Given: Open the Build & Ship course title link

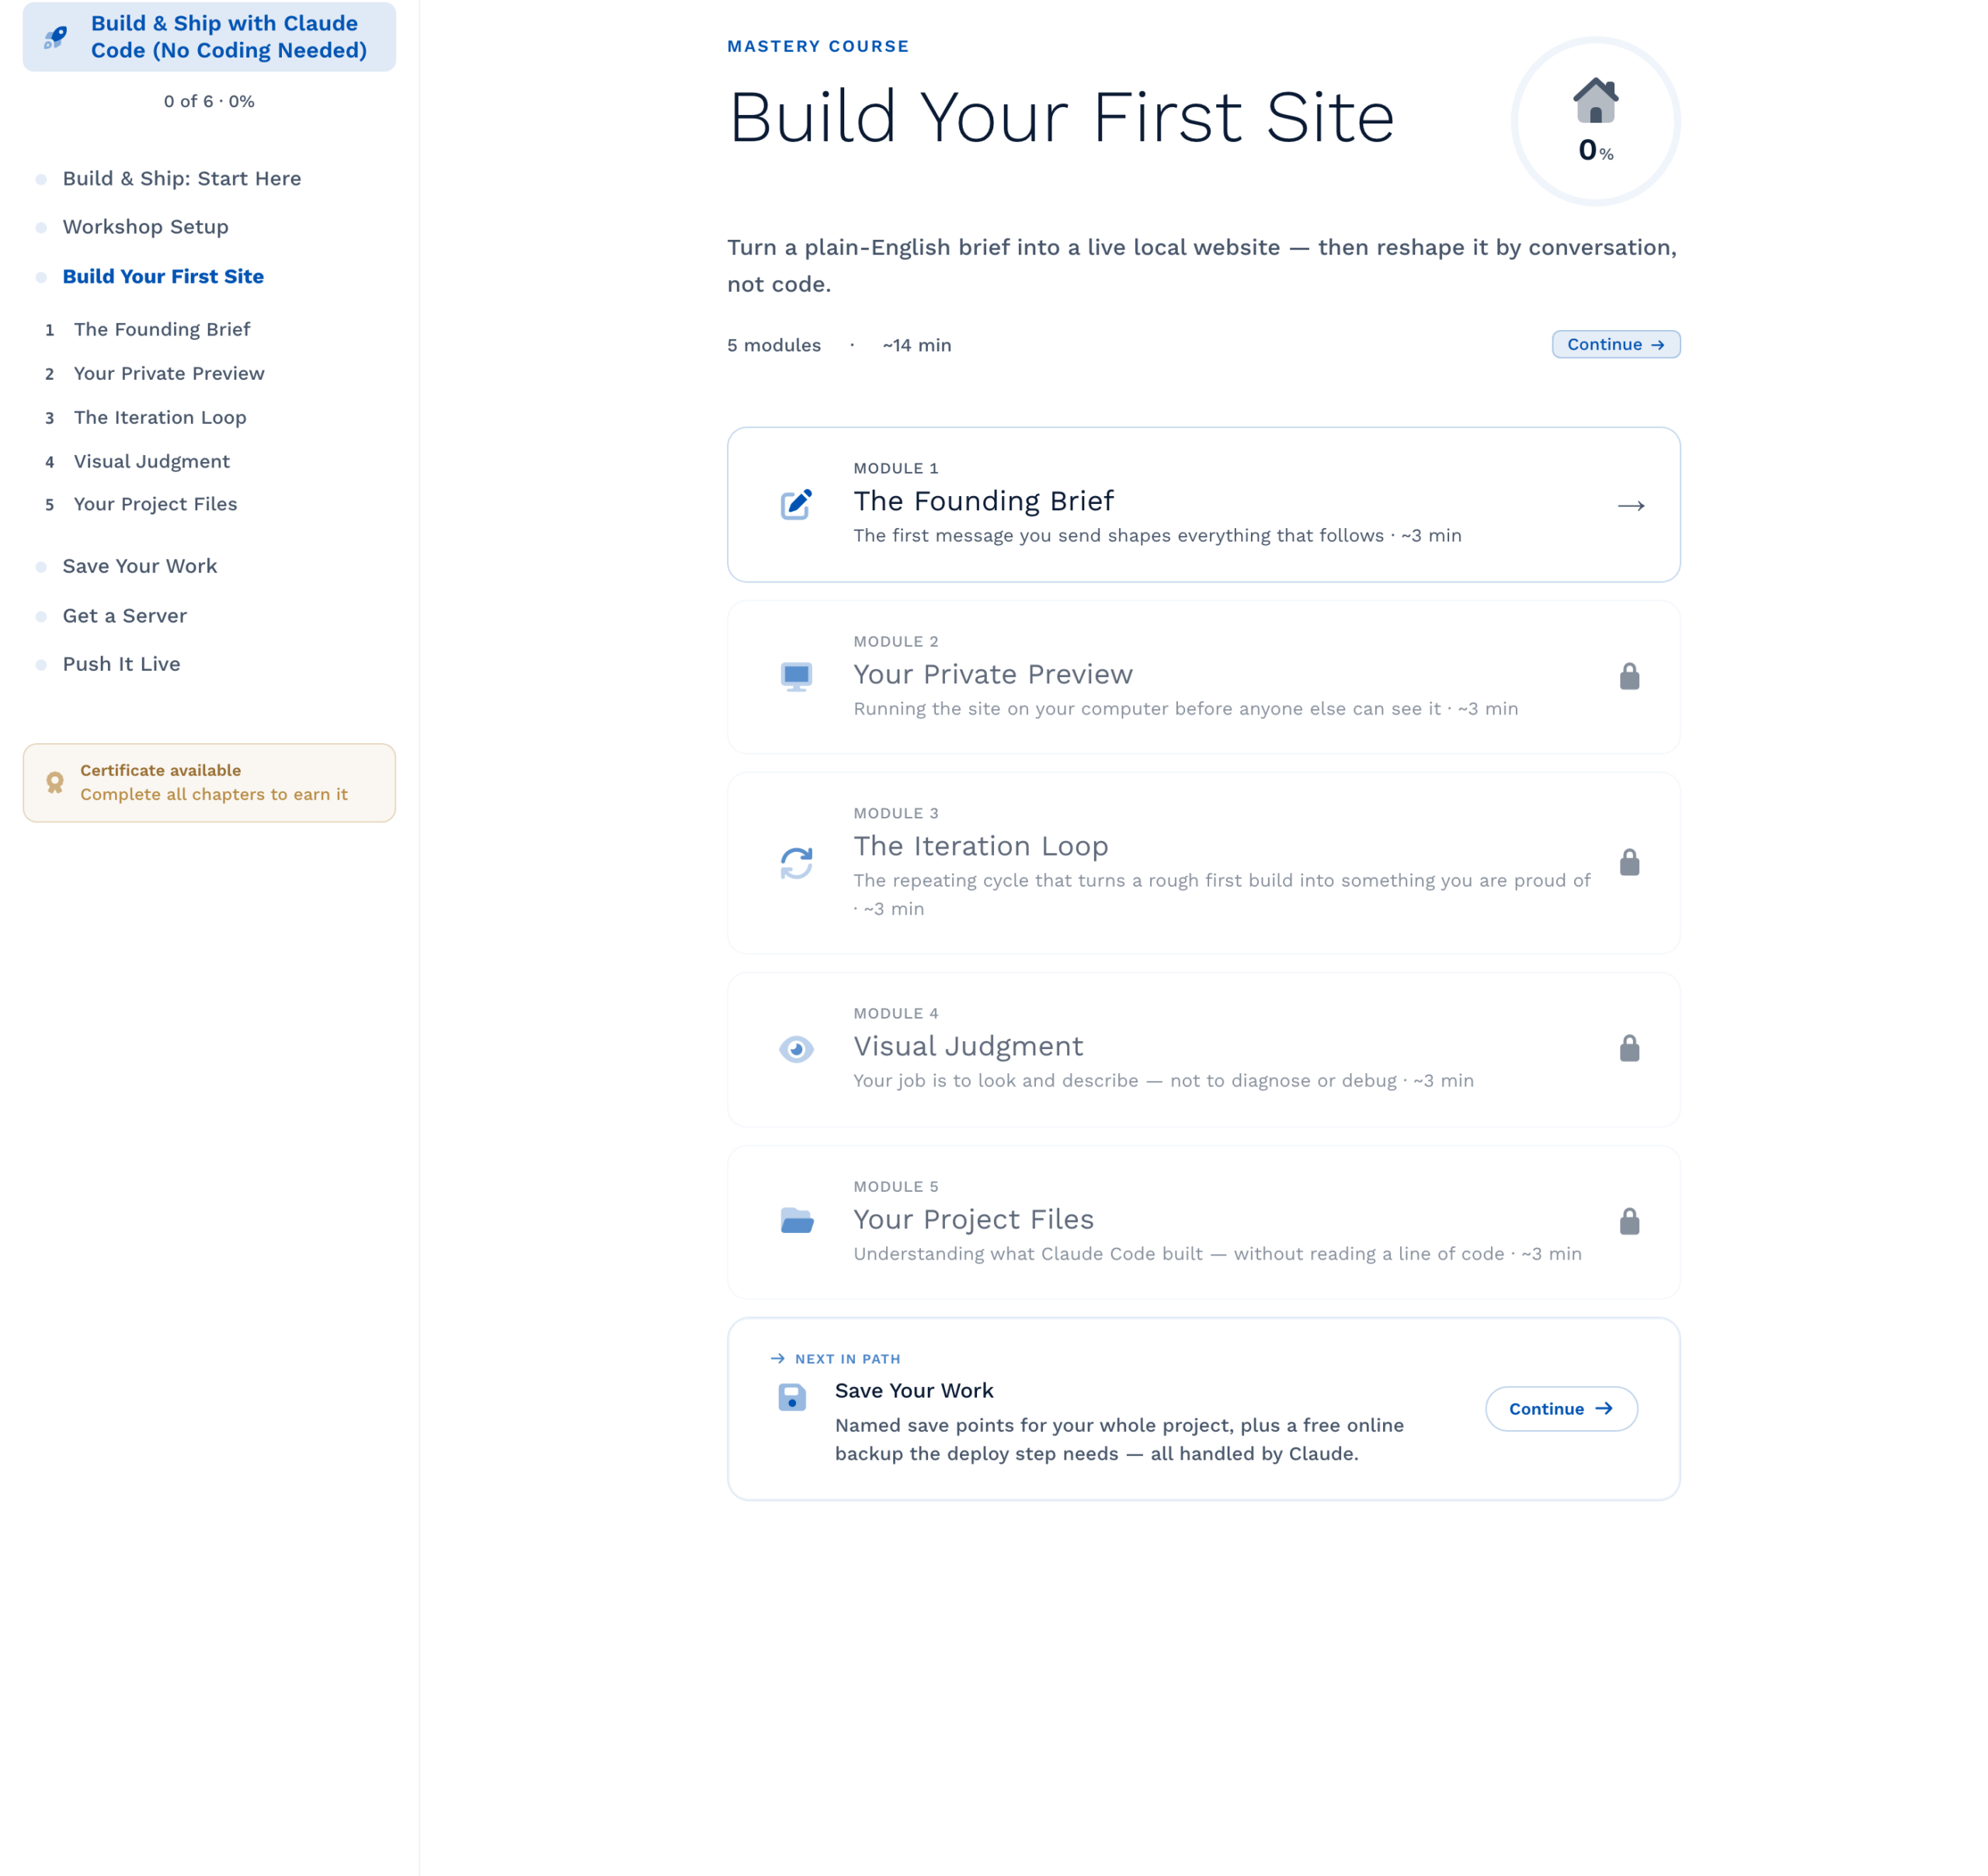Looking at the screenshot, I should [229, 37].
